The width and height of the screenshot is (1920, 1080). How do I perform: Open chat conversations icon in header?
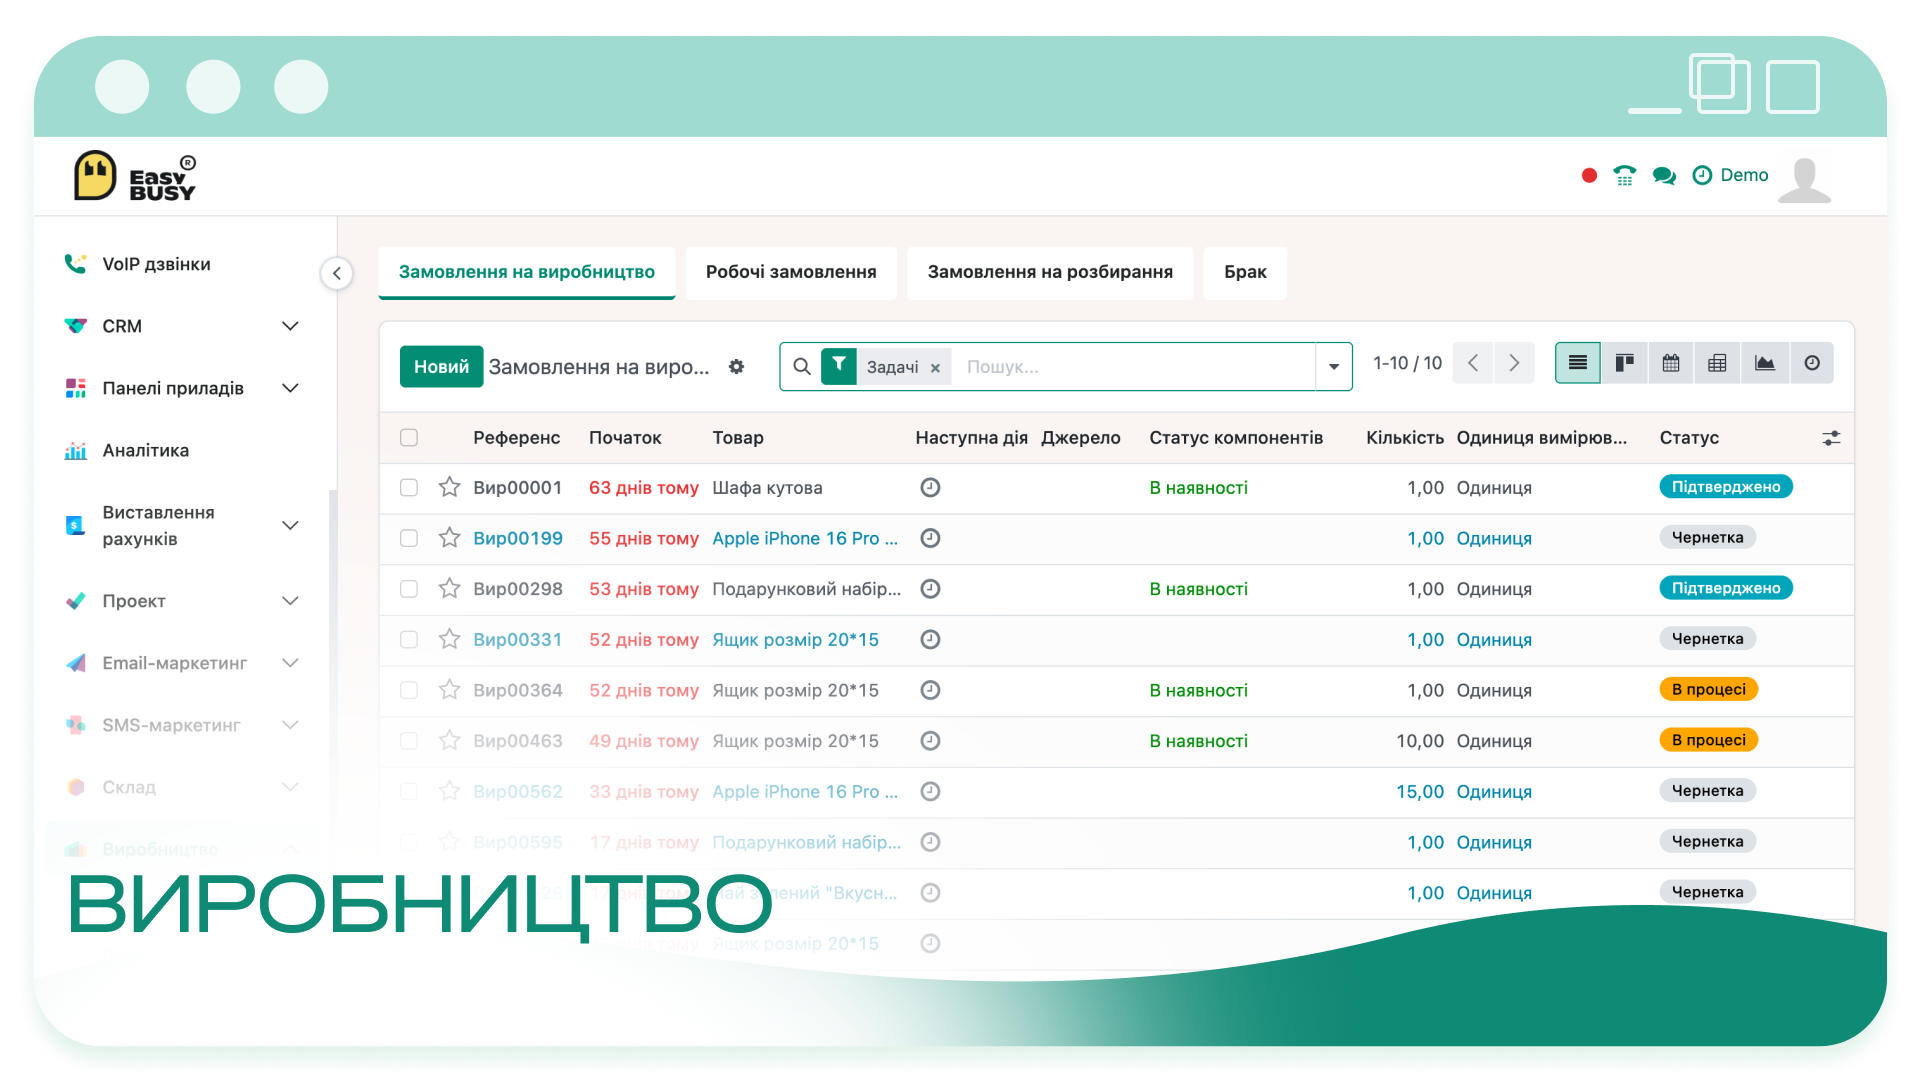[x=1664, y=176]
